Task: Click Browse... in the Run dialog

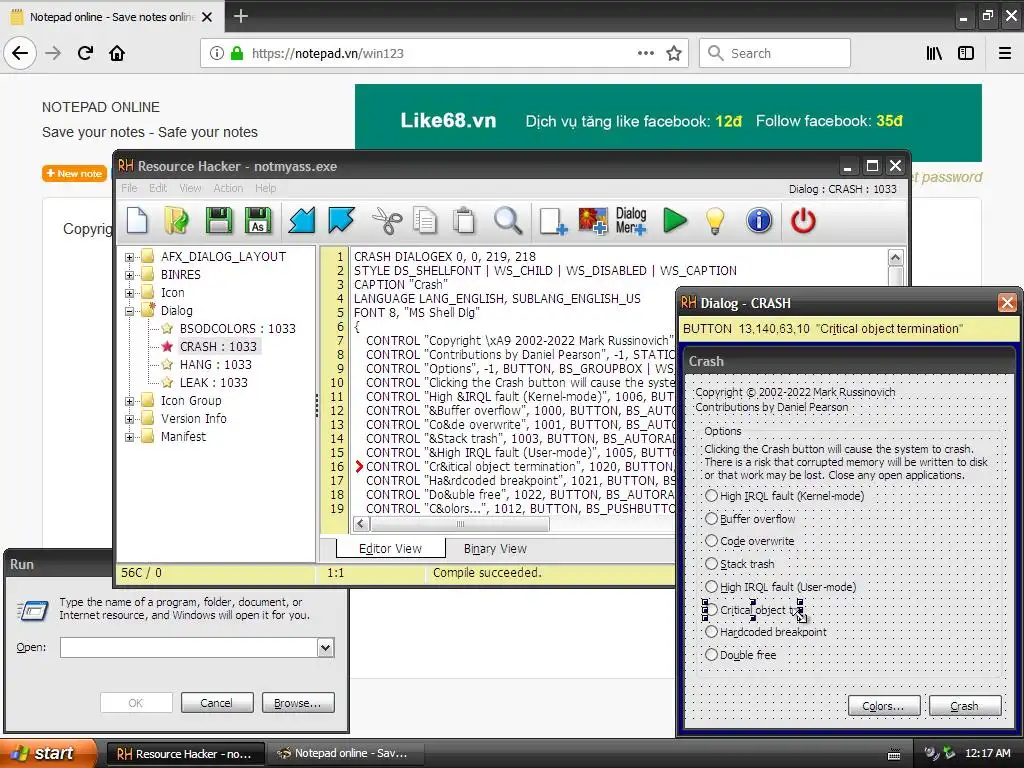Action: click(298, 703)
